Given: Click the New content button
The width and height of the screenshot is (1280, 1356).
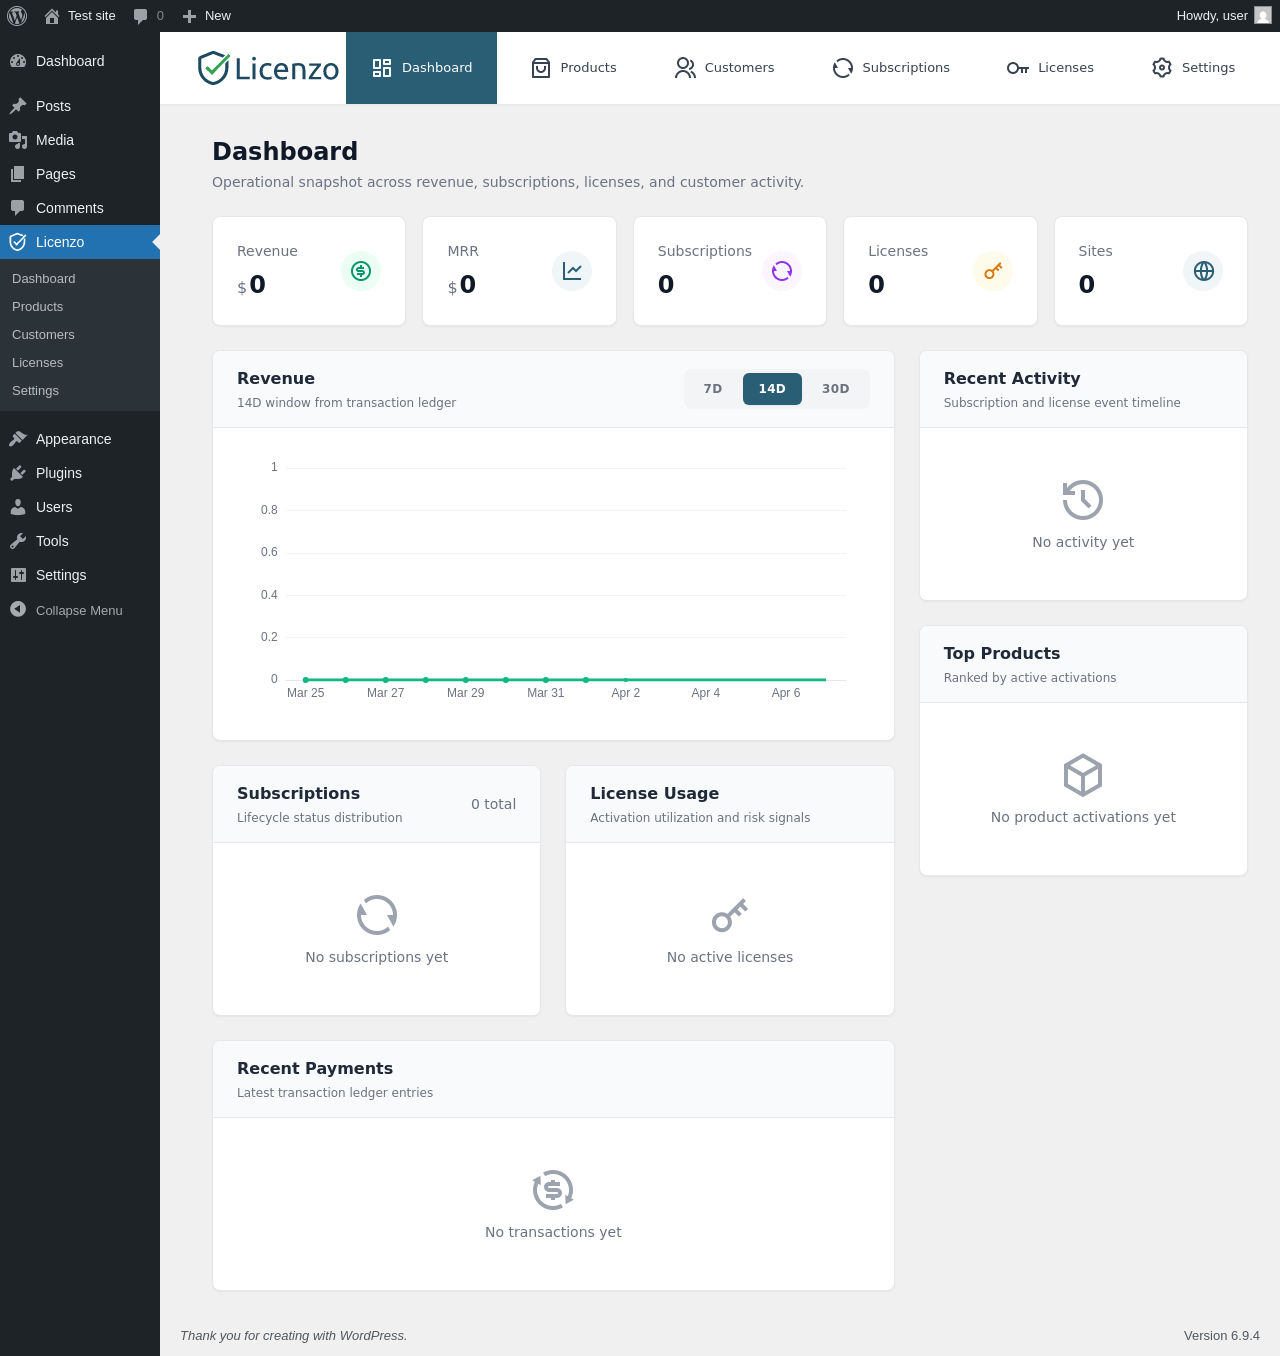Looking at the screenshot, I should [206, 16].
